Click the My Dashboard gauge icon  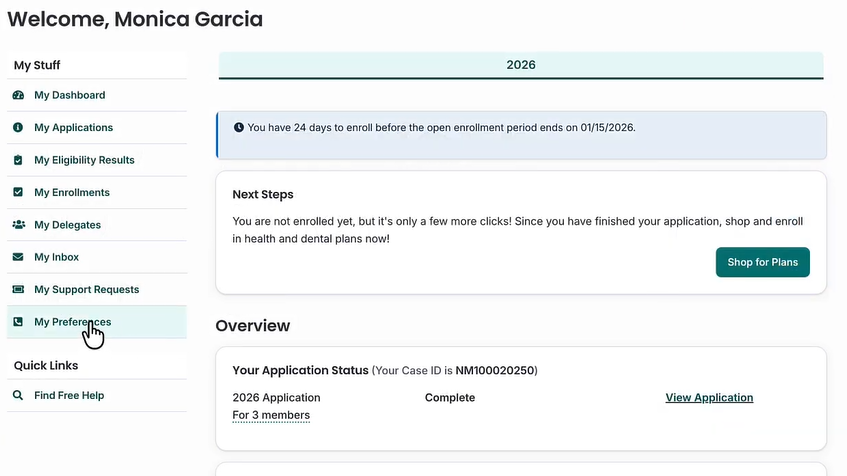(x=18, y=95)
